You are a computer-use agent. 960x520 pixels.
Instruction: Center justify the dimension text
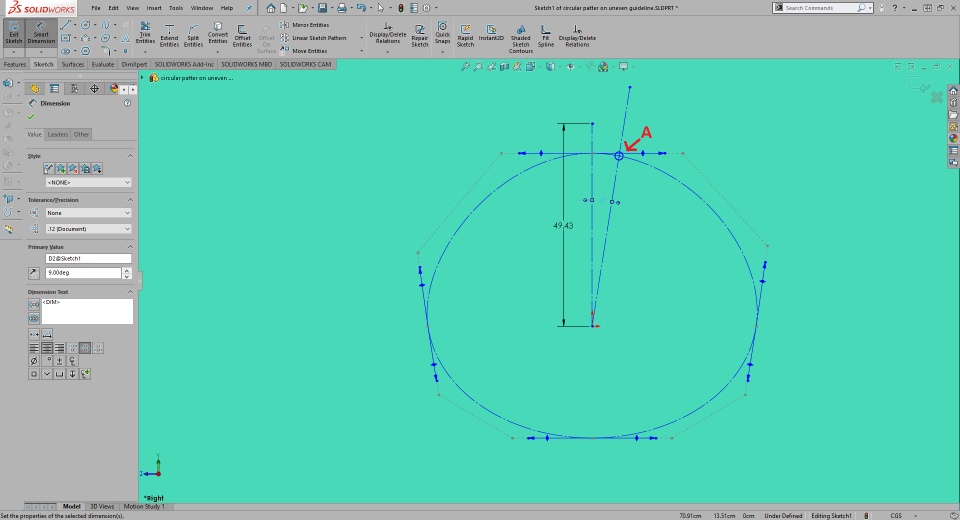click(x=47, y=348)
